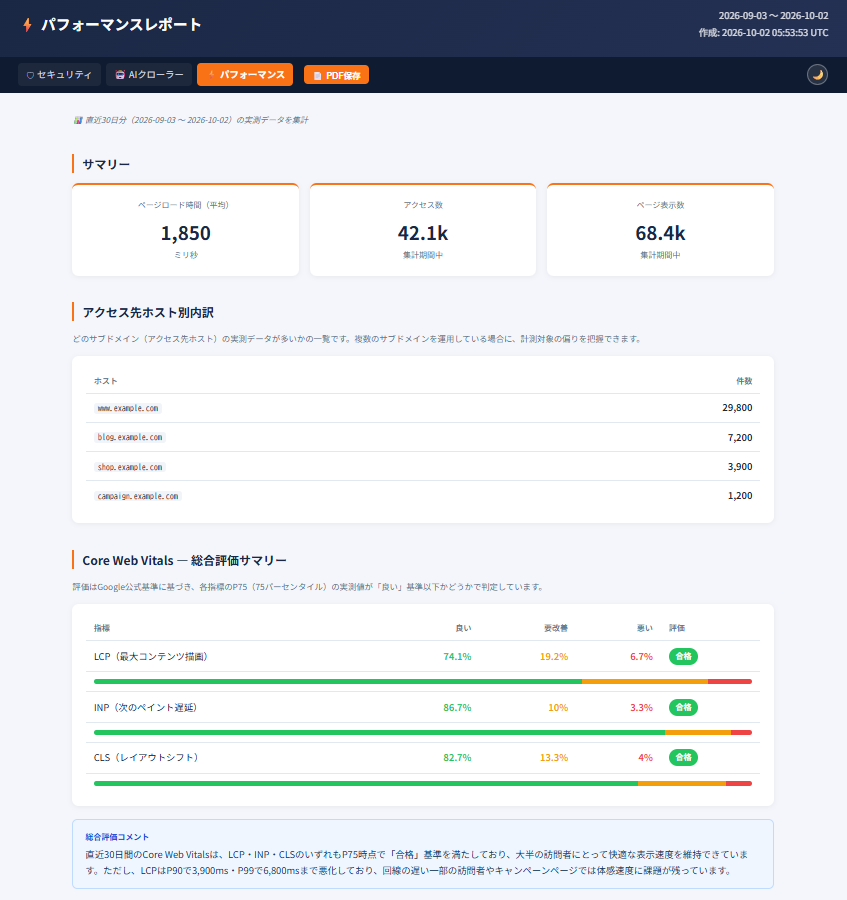Screen dimensions: 847x900
Task: Click the ホスト column header
Action: point(106,381)
